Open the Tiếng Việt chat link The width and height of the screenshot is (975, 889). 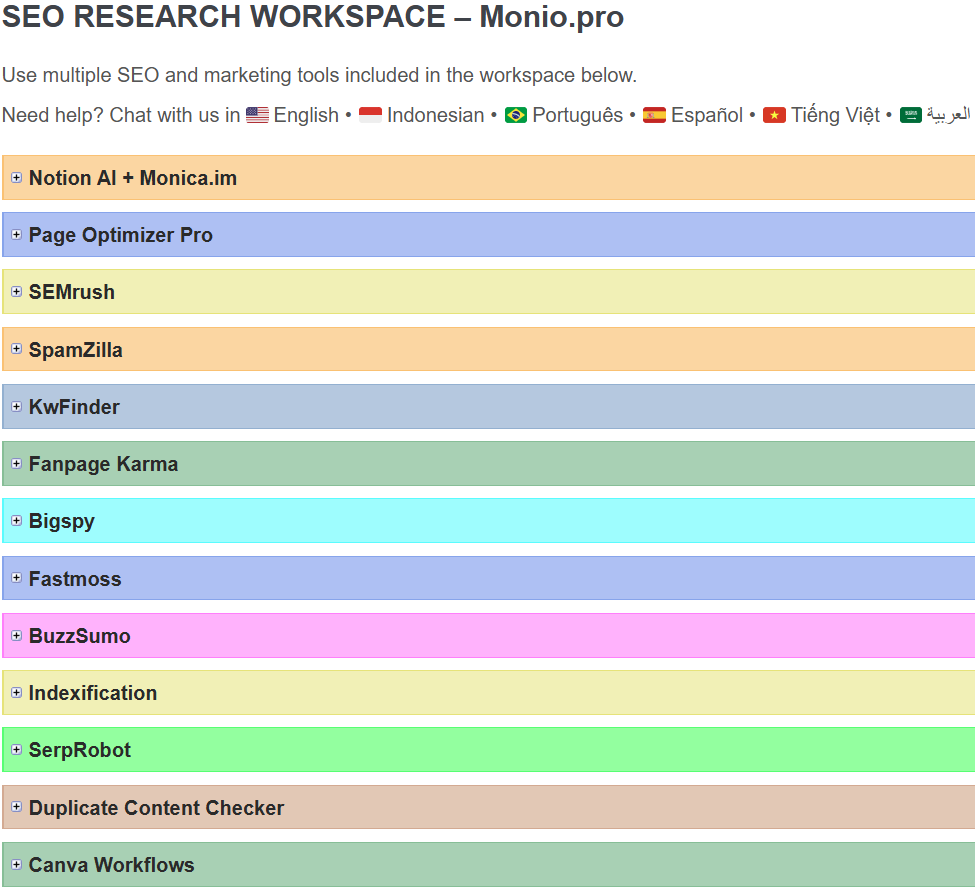pyautogui.click(x=835, y=115)
